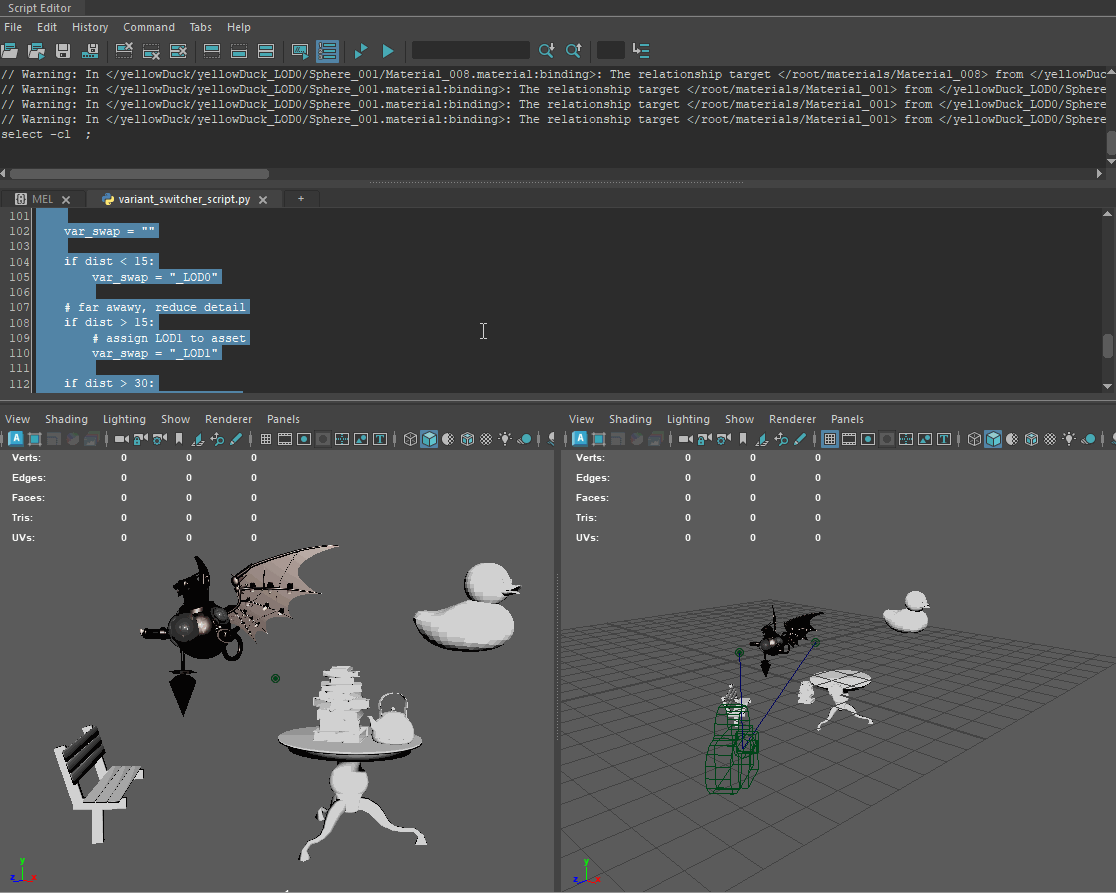Click Open Script folder icon
Viewport: 1116px width, 893px height.
point(11,50)
